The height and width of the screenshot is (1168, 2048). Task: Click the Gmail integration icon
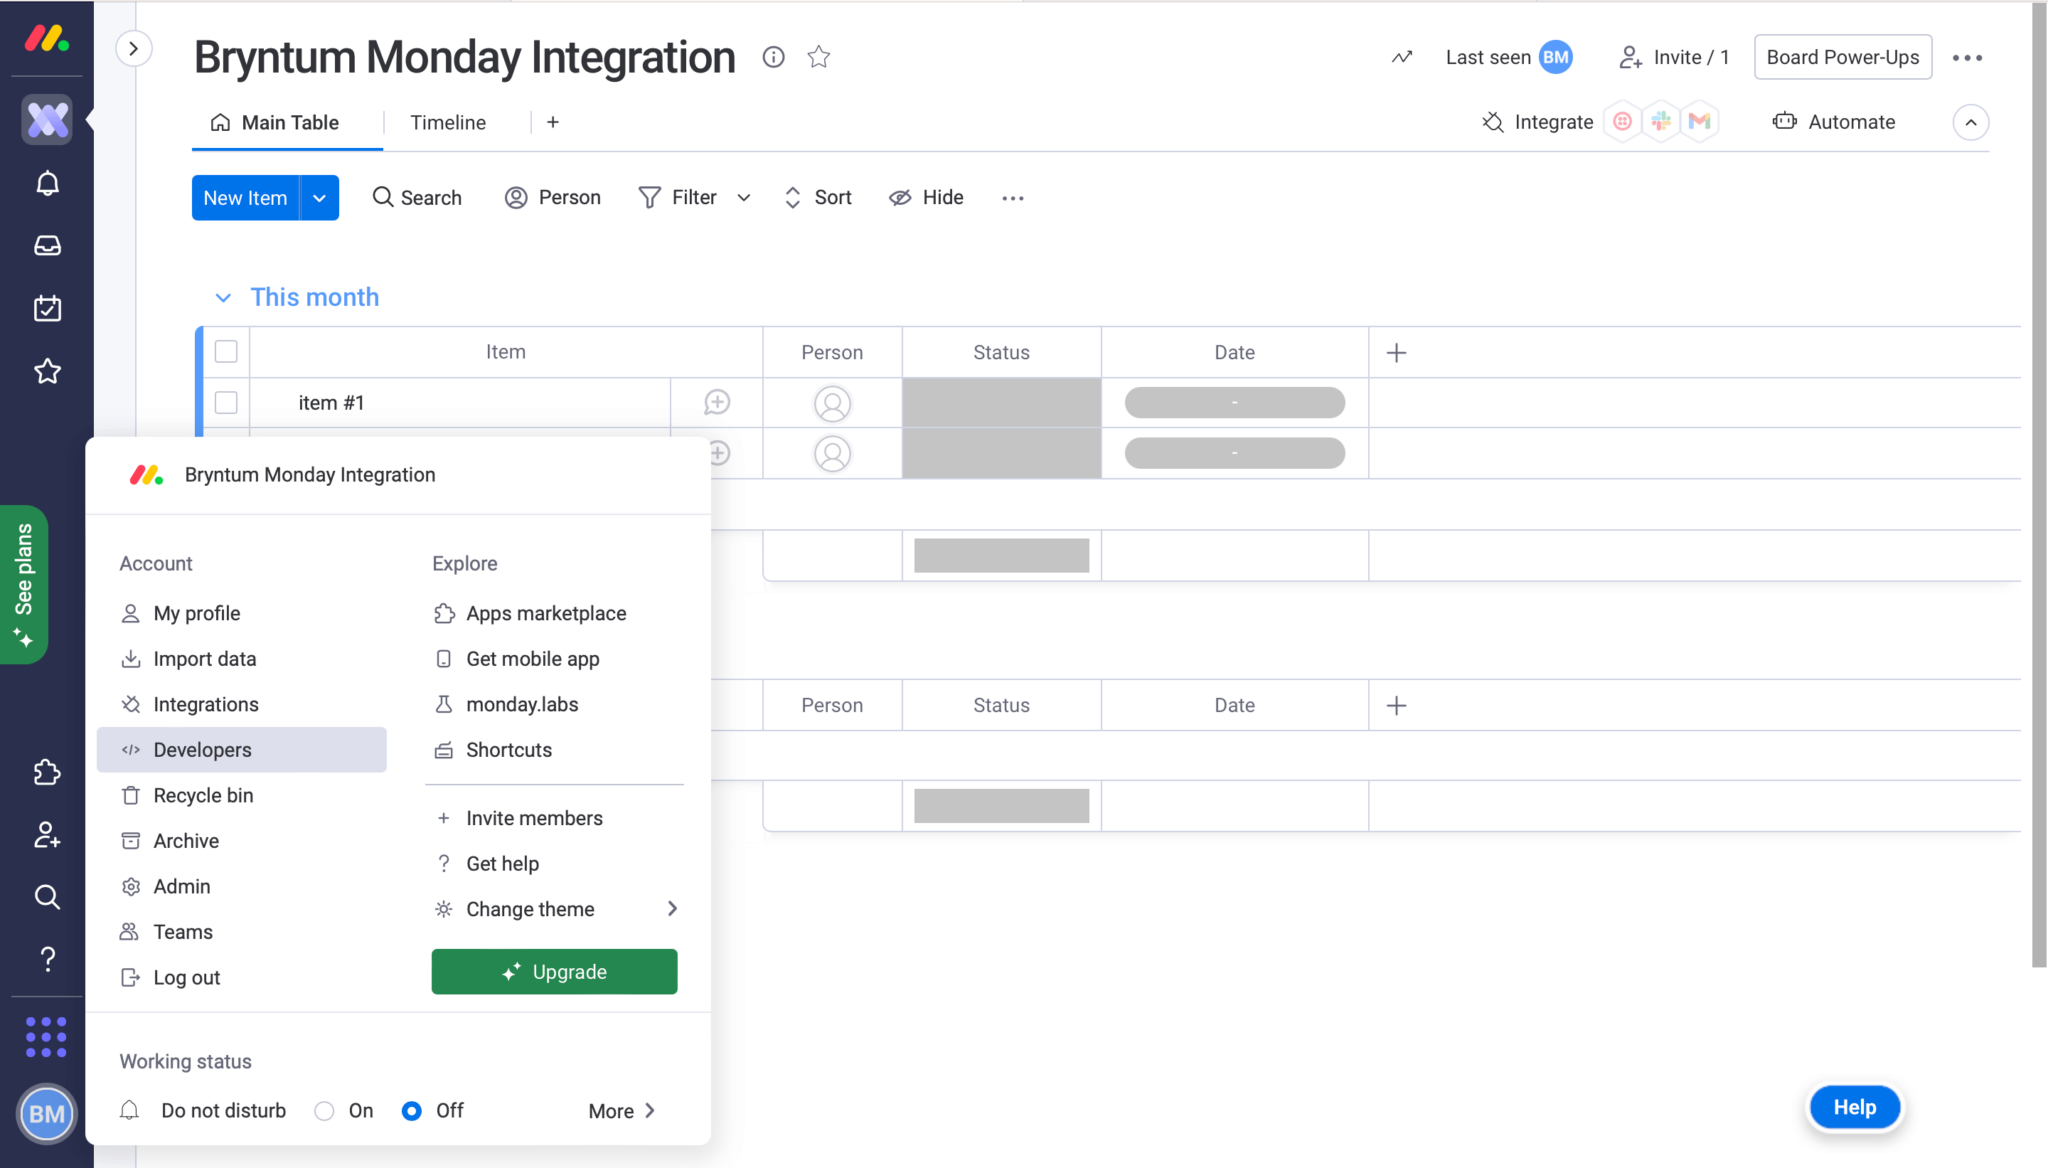coord(1699,122)
